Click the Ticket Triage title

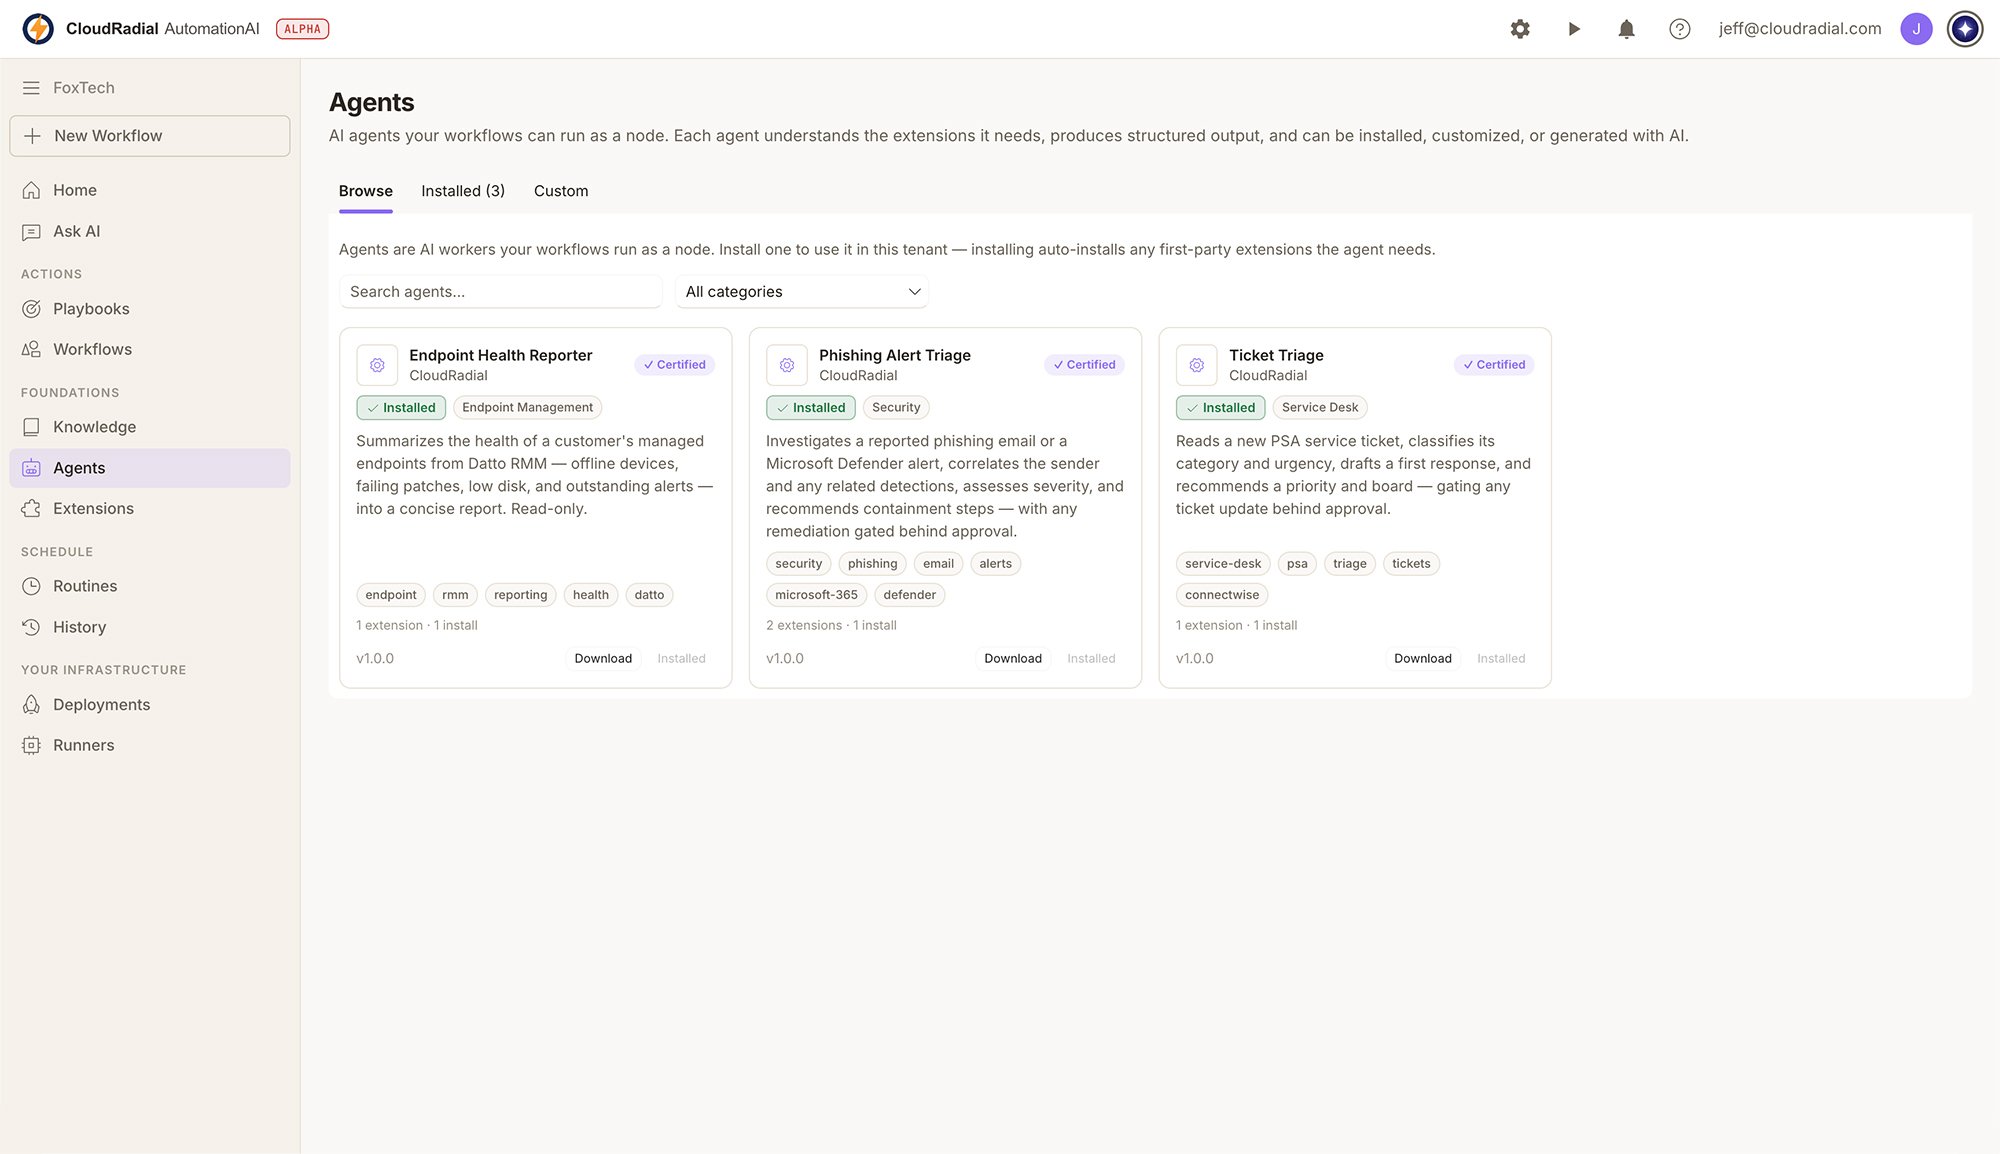[1276, 355]
